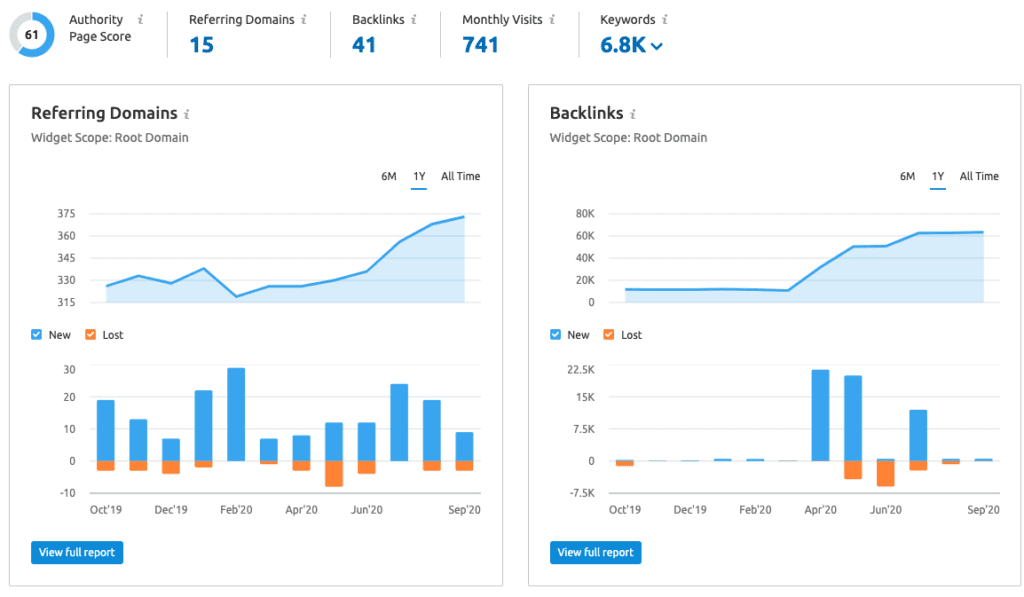Click the Referring Domains count 15

(x=201, y=45)
